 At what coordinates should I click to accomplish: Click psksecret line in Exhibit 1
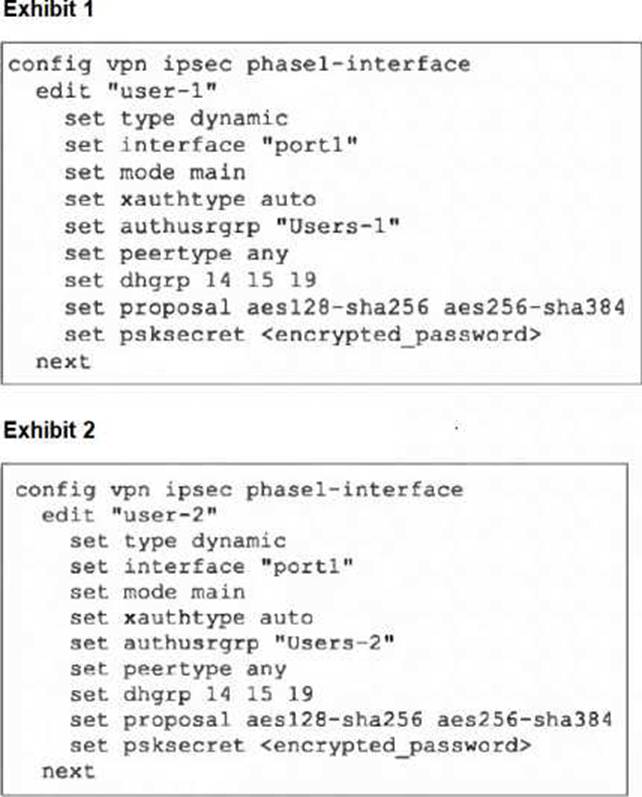[x=302, y=335]
